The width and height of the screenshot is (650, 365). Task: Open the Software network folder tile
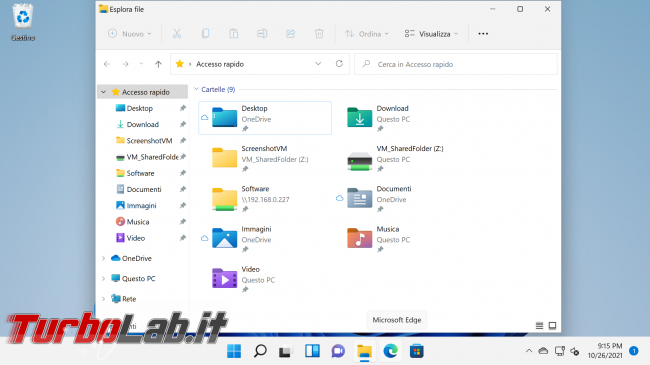tap(264, 198)
